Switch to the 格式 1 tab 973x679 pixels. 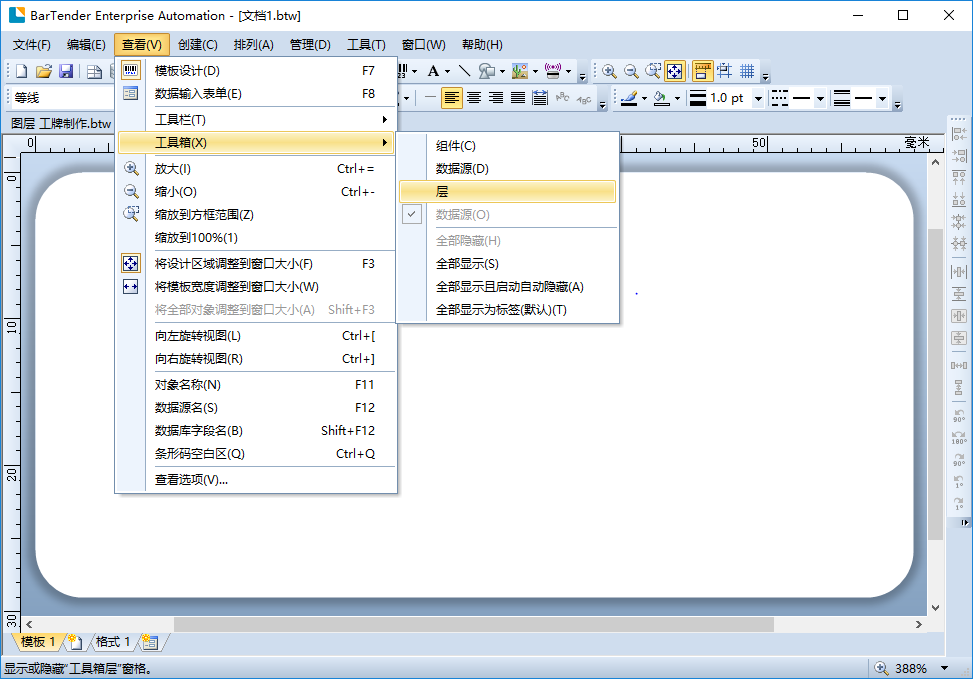(113, 642)
